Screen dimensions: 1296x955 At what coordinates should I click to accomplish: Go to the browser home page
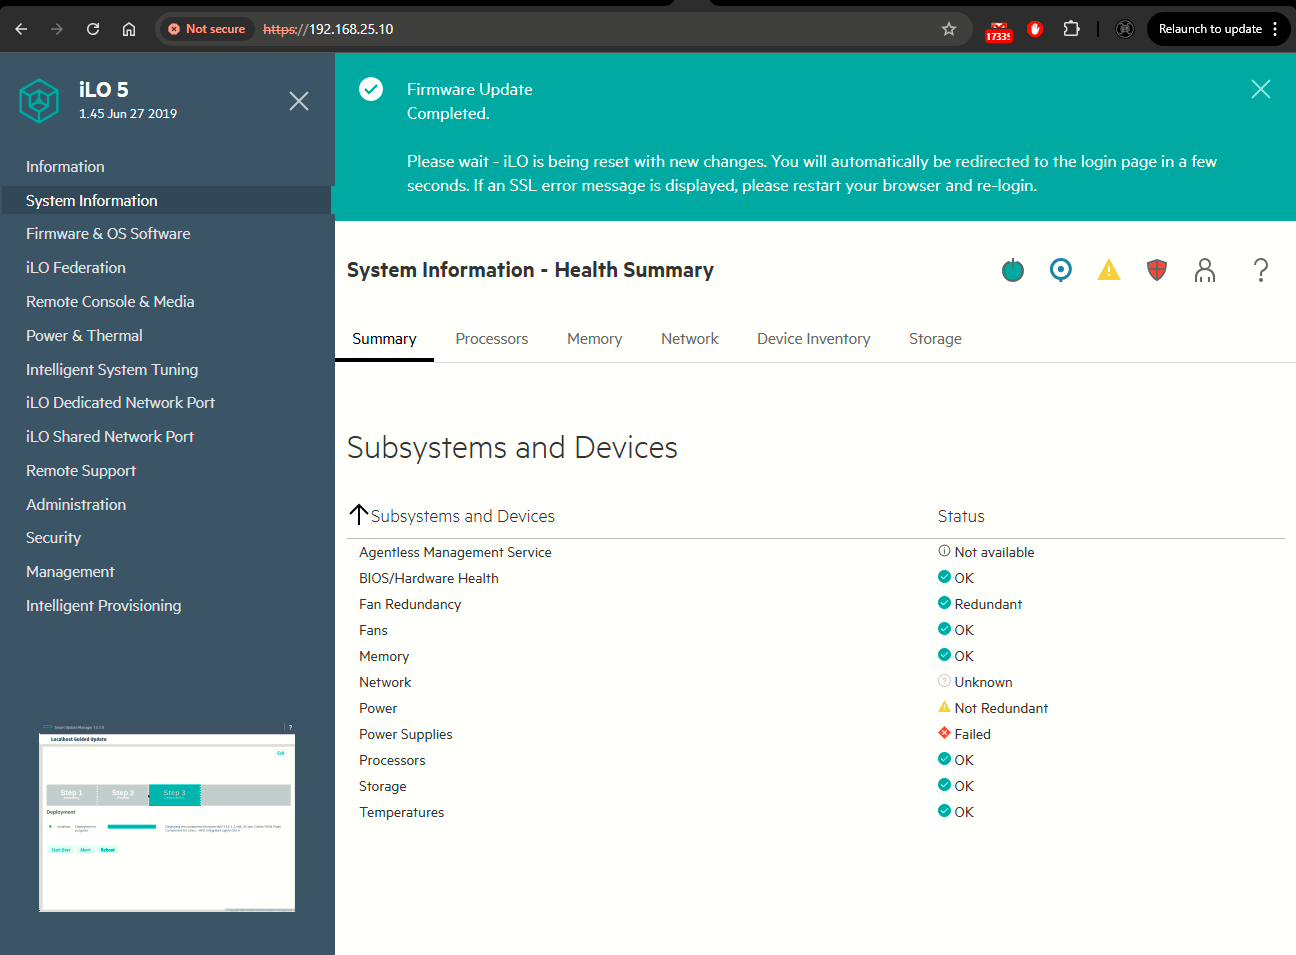coord(129,29)
